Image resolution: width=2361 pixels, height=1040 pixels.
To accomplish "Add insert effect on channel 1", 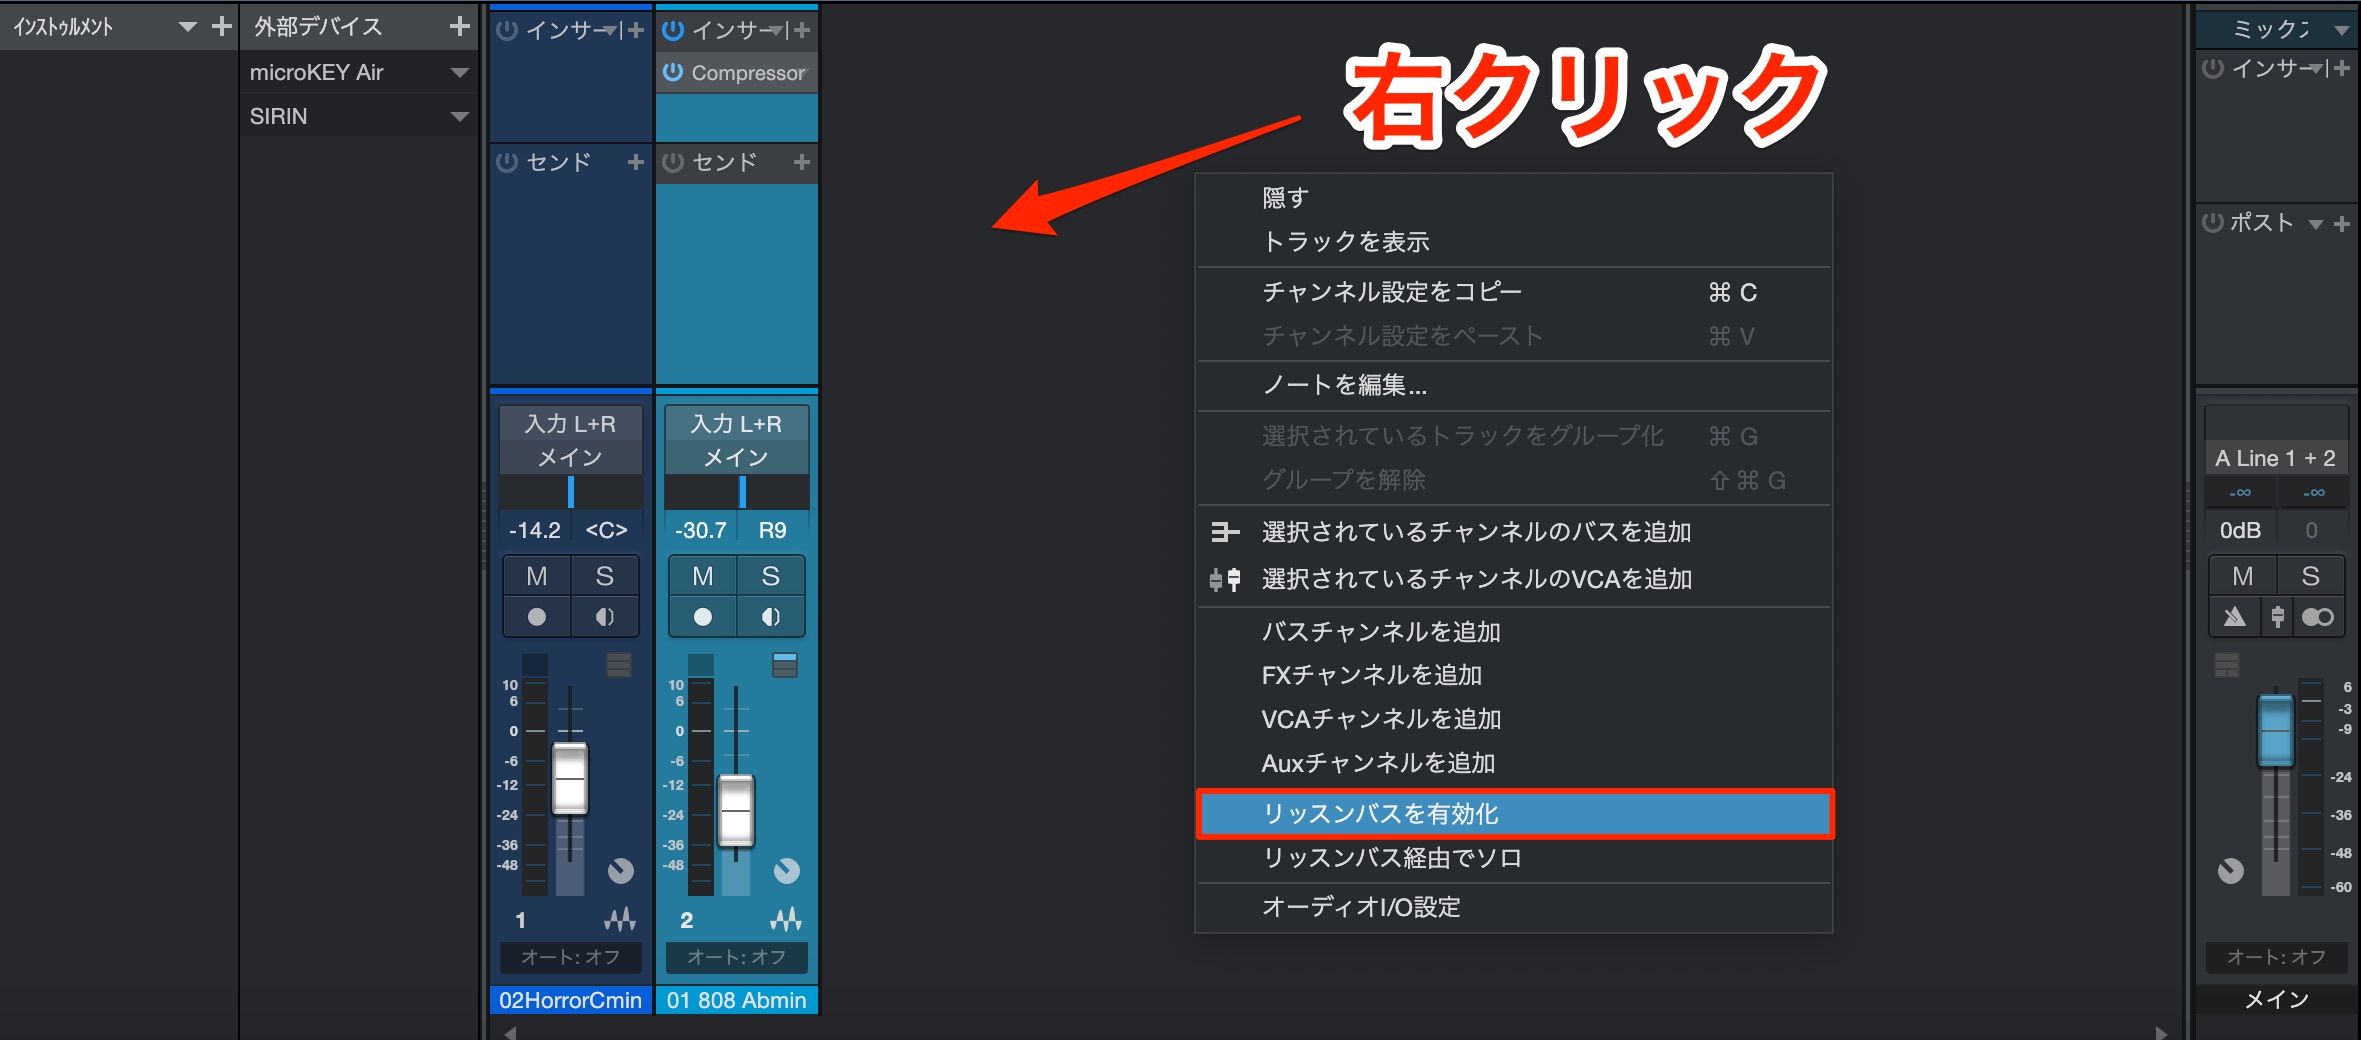I will click(636, 31).
